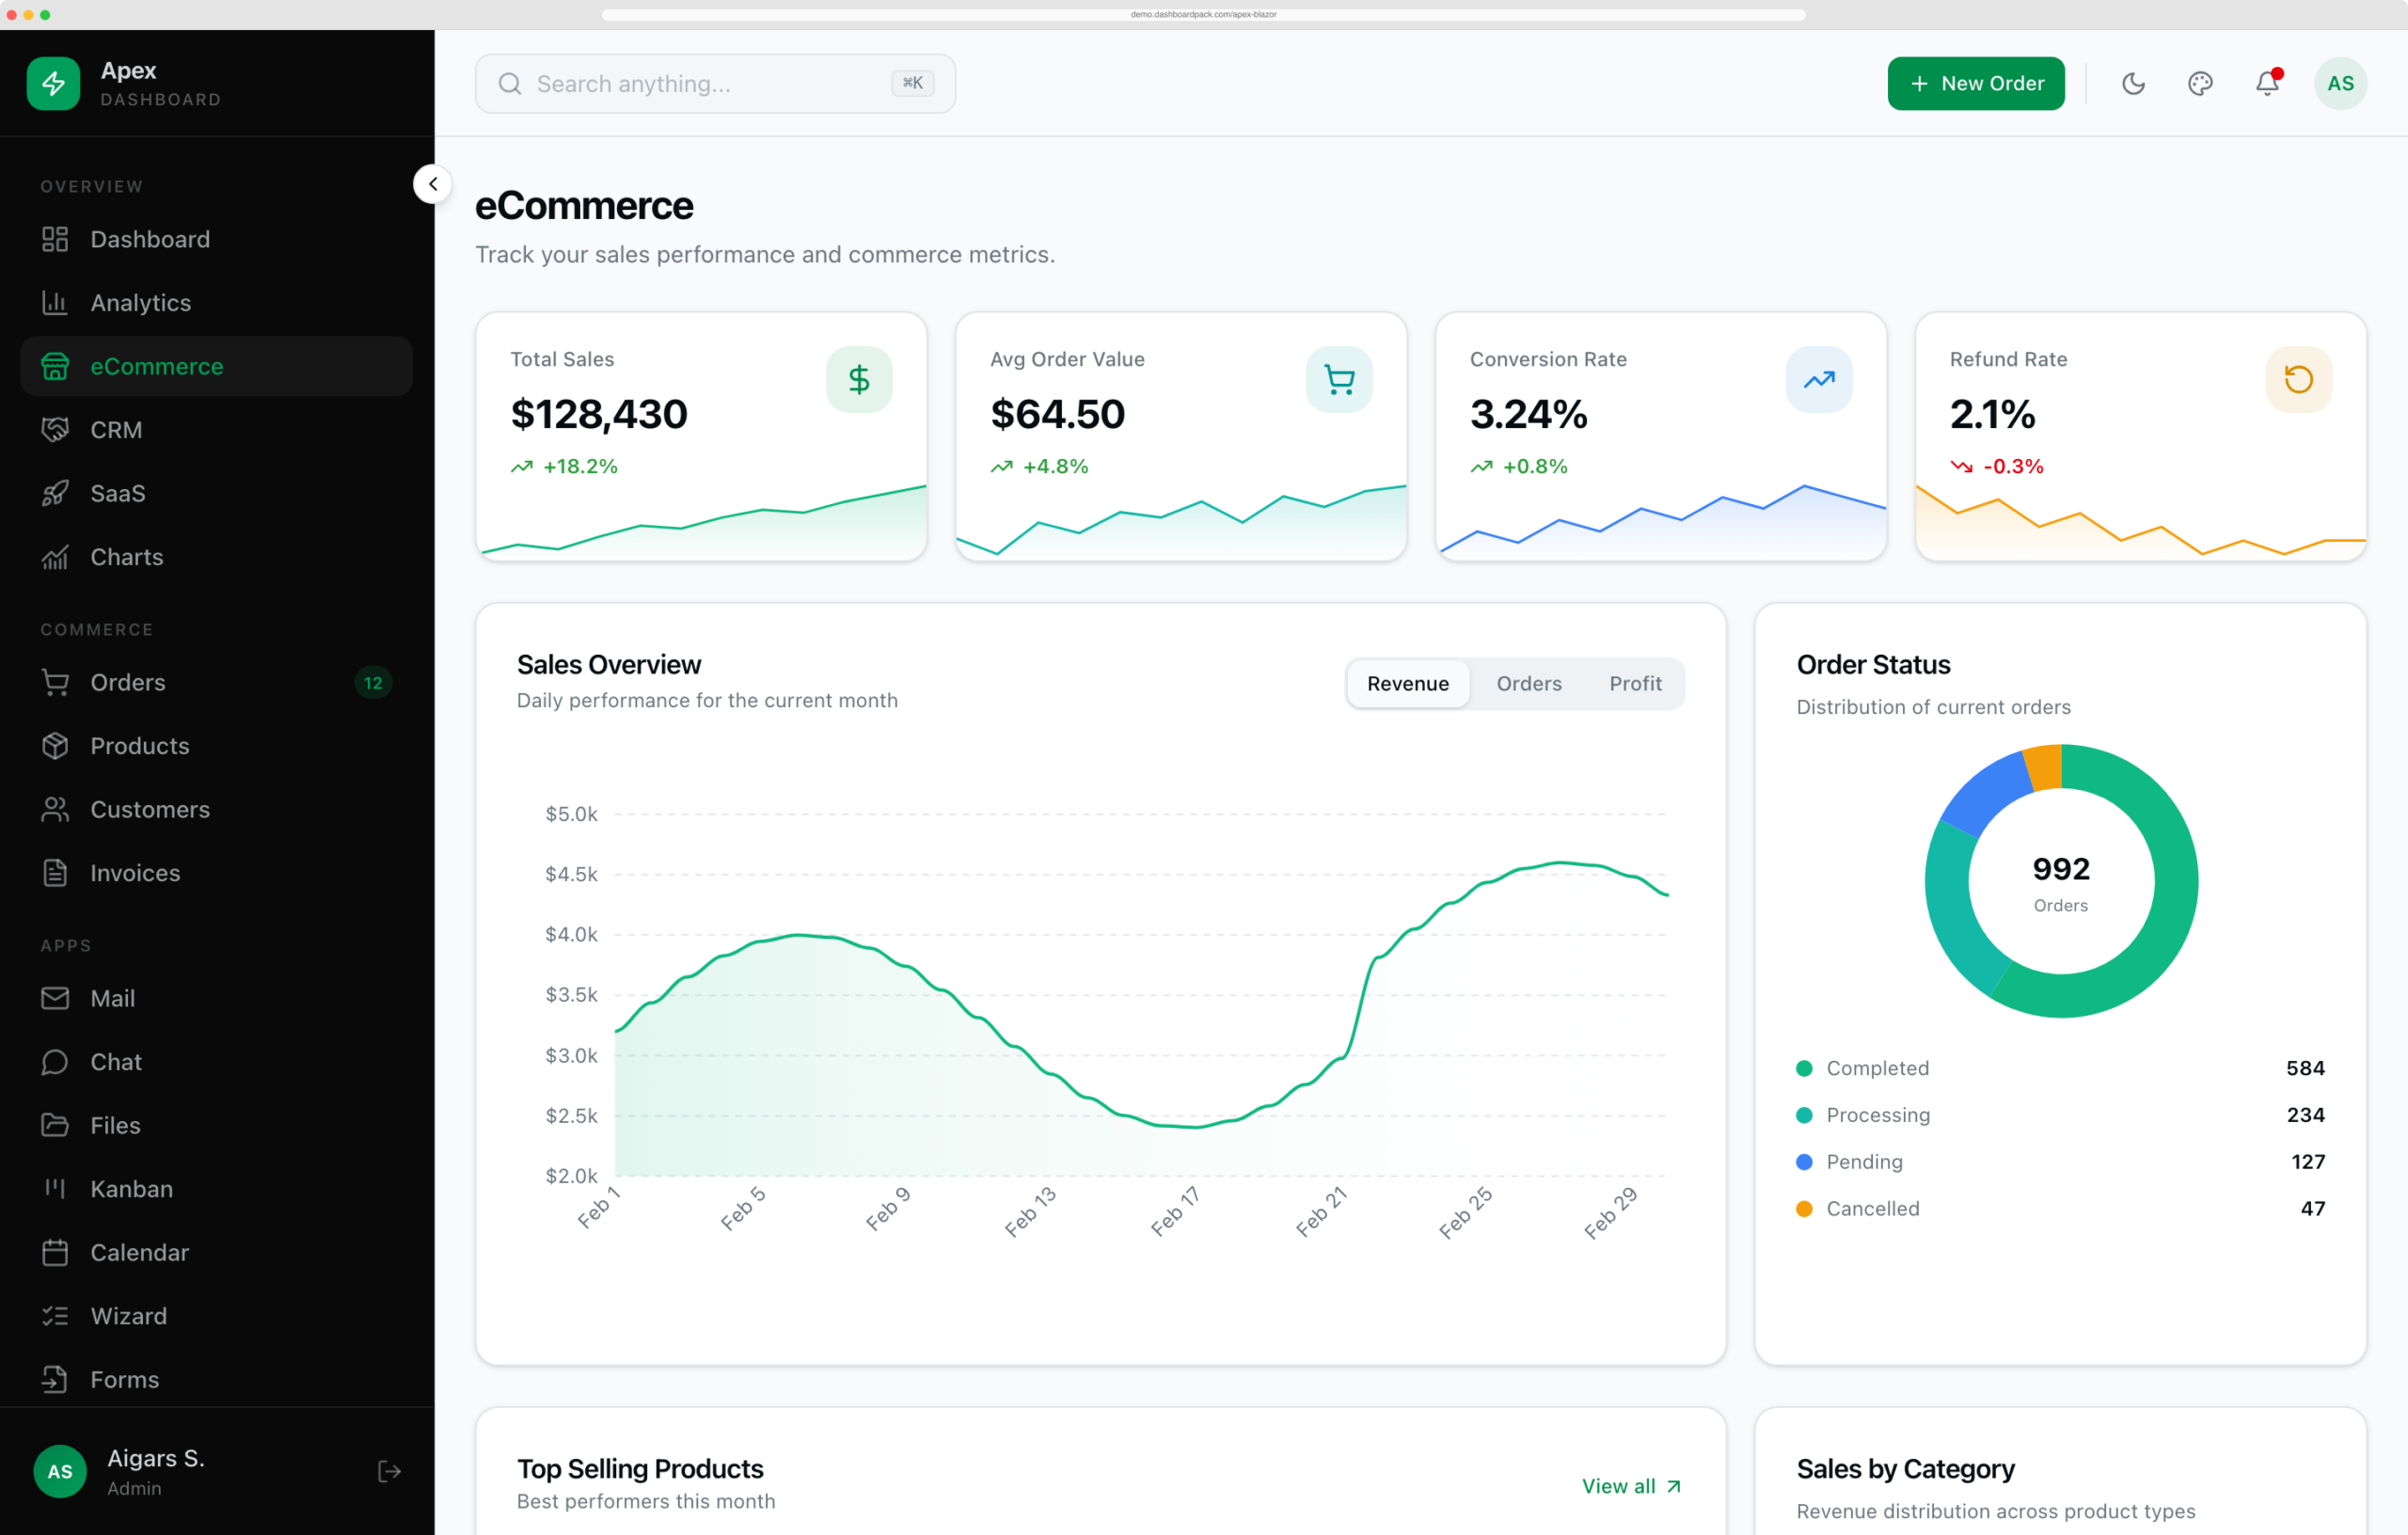Screen dimensions: 2408x1535
Task: Open the SaaS rocket item
Action: [x=216, y=493]
